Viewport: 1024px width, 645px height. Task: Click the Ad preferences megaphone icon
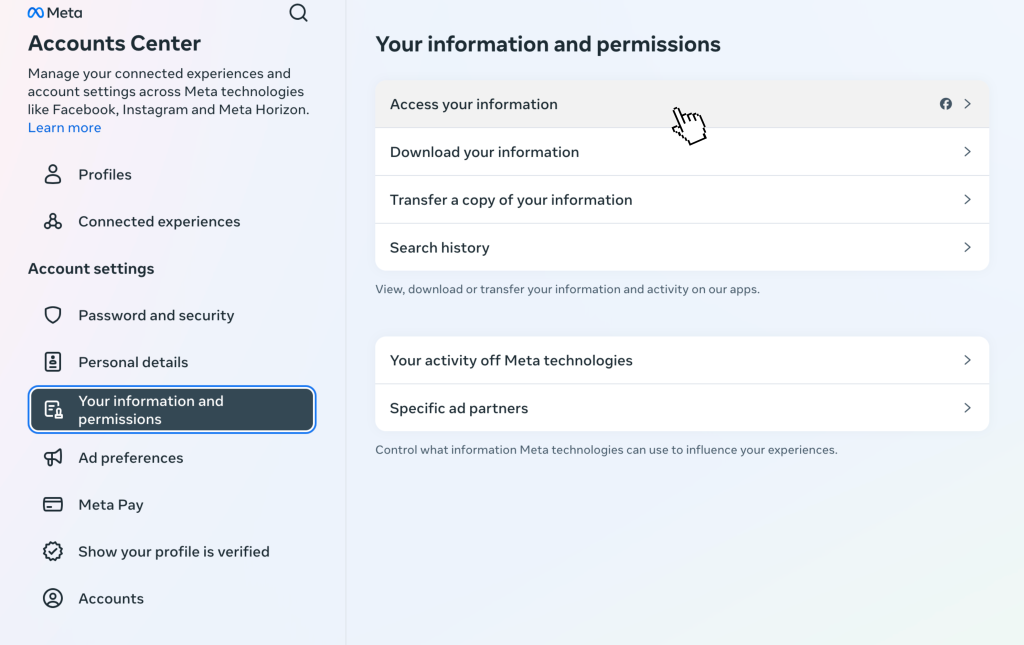53,457
